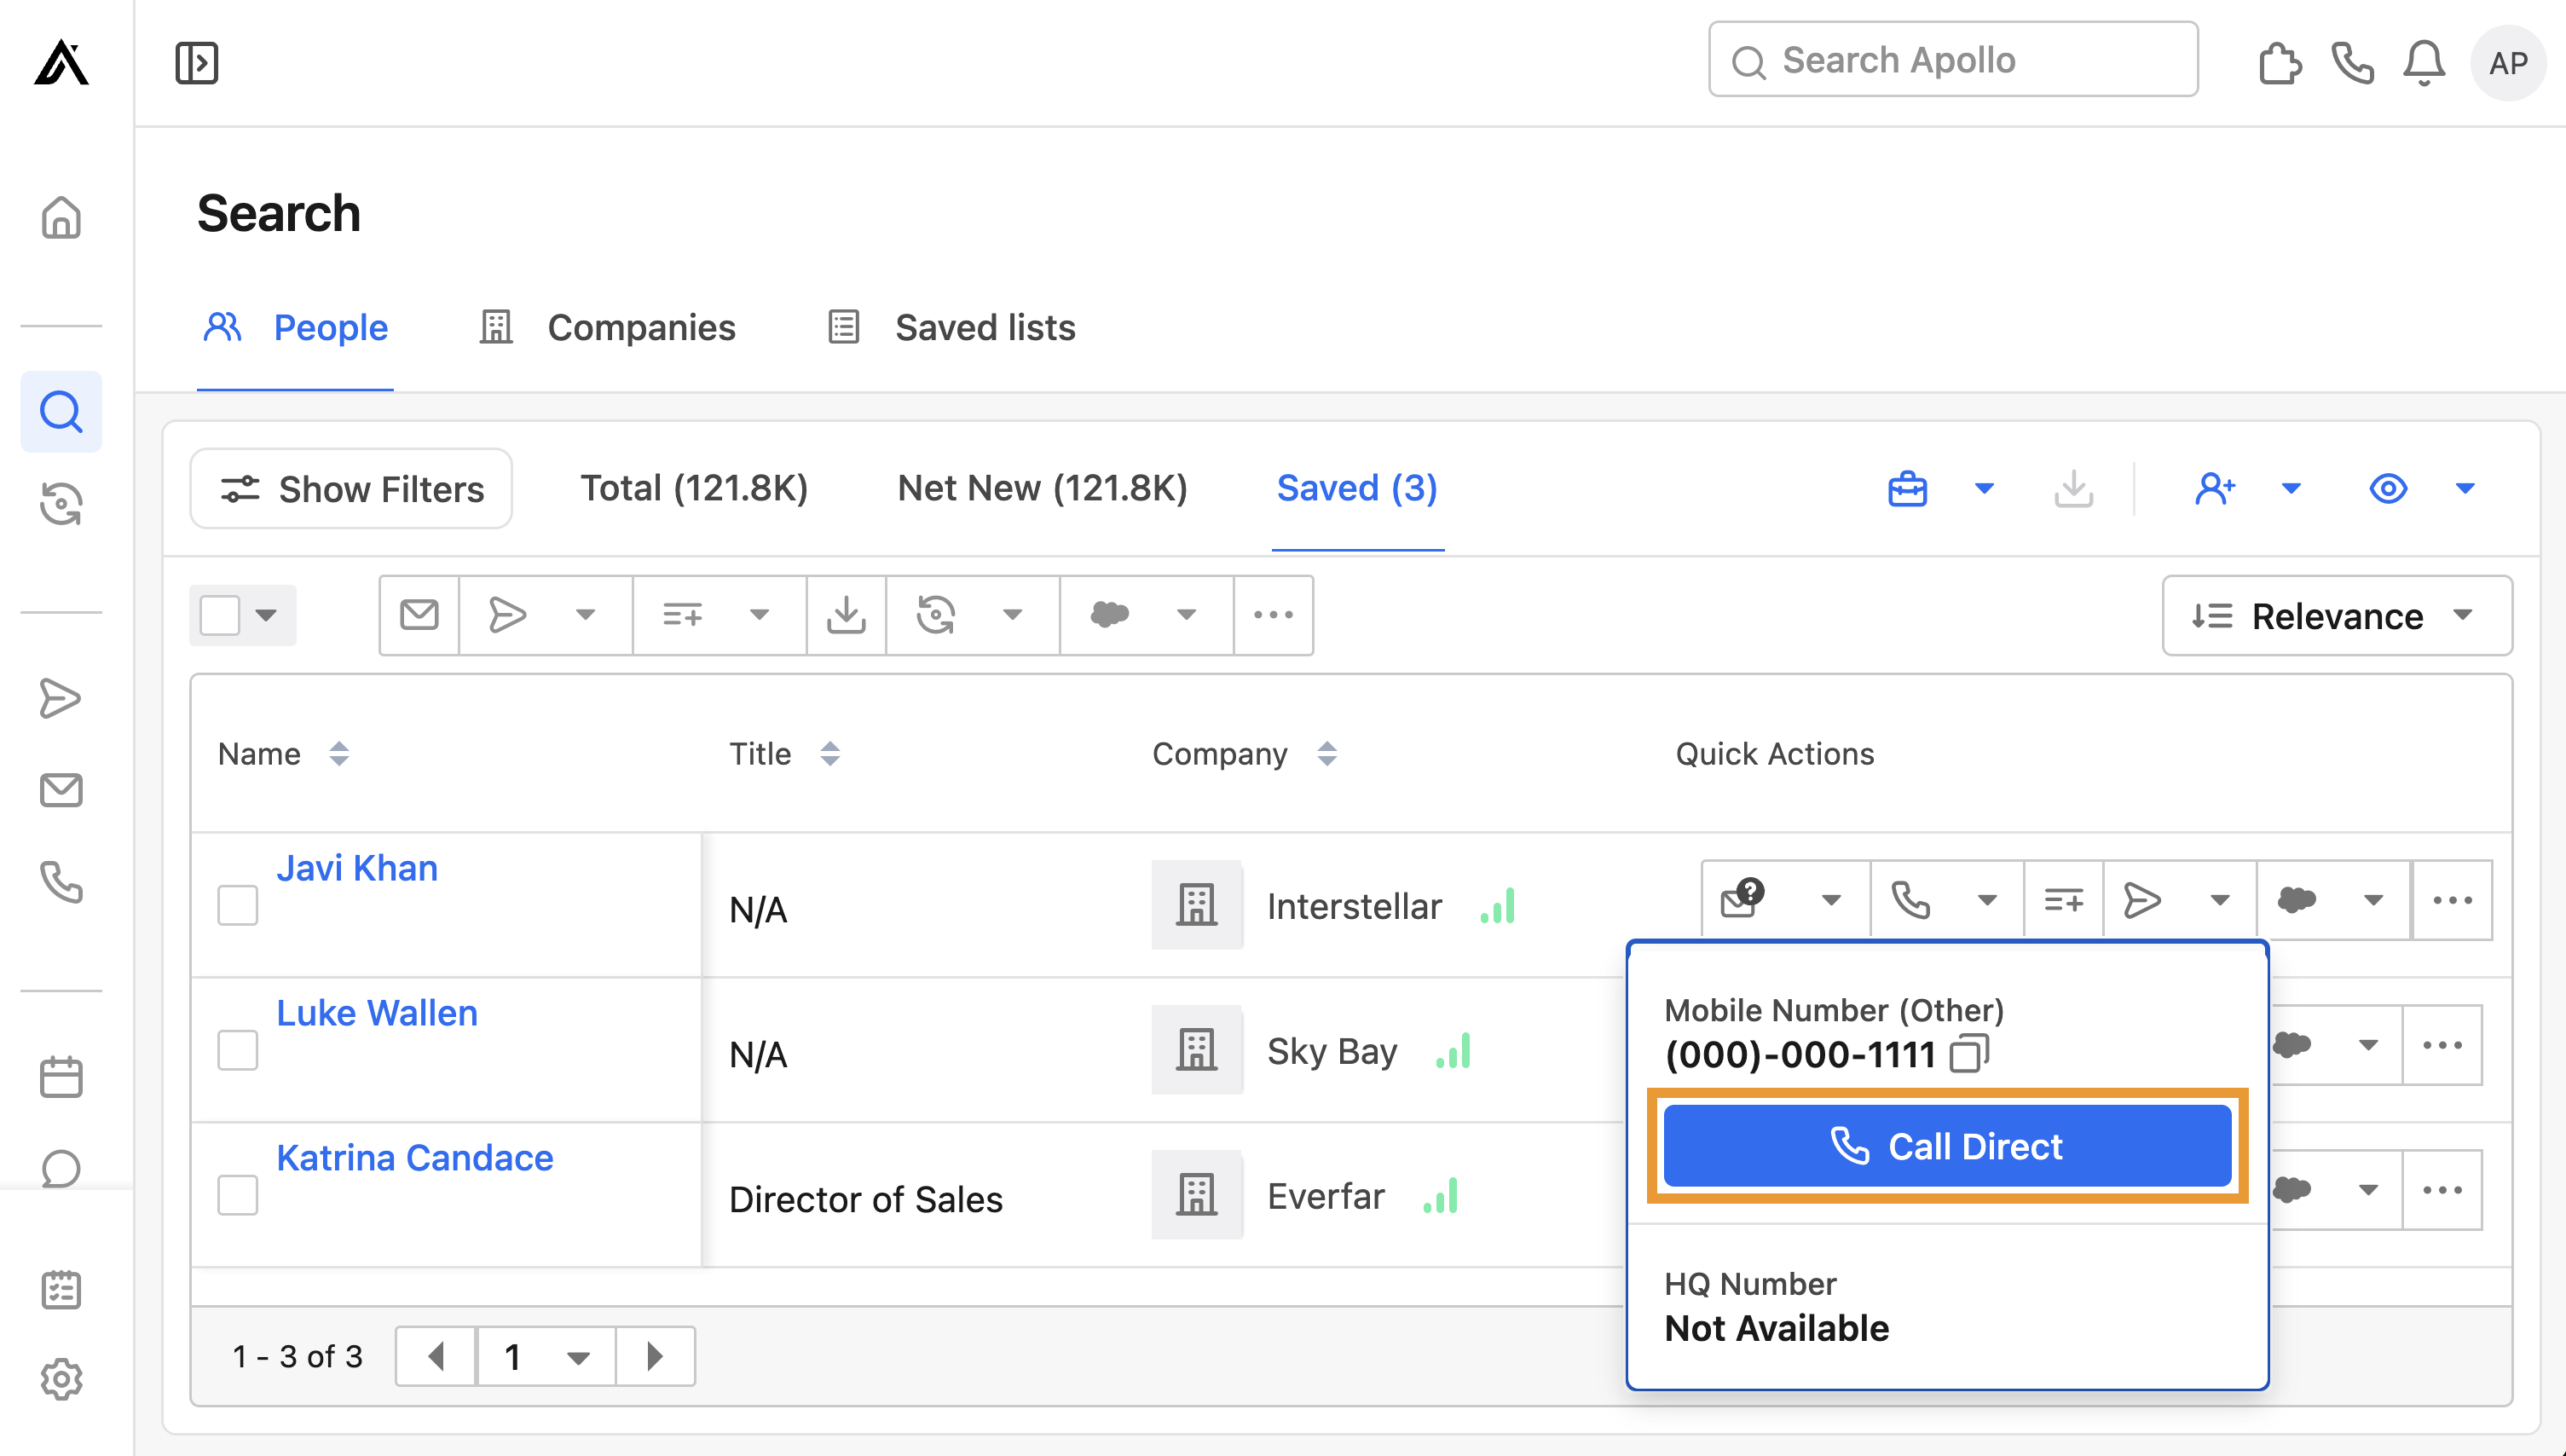2566x1456 pixels.
Task: Sort the table by the Company column
Action: click(x=1328, y=754)
